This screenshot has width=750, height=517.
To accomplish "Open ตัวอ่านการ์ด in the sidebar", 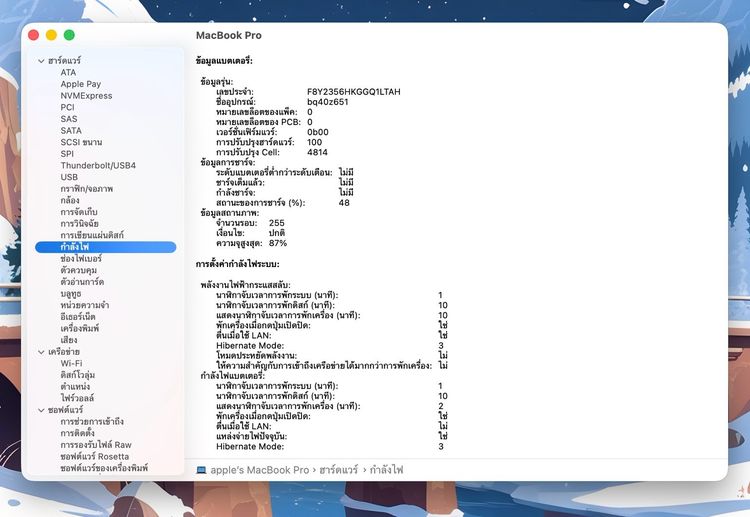I will click(82, 282).
